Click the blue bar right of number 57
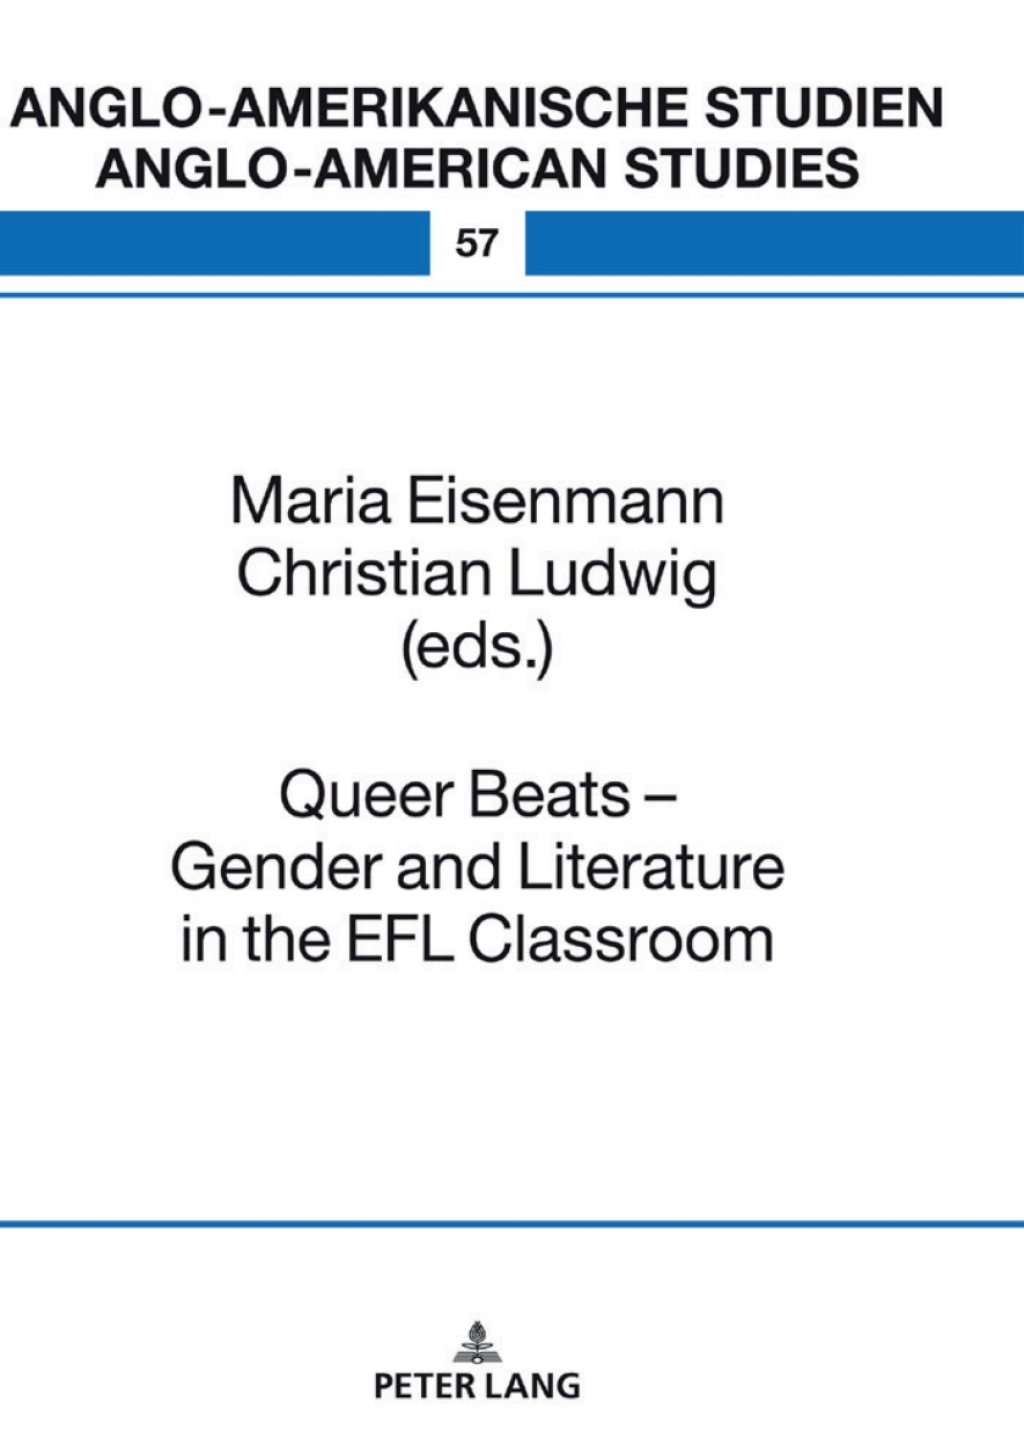The width and height of the screenshot is (1024, 1452). click(774, 243)
